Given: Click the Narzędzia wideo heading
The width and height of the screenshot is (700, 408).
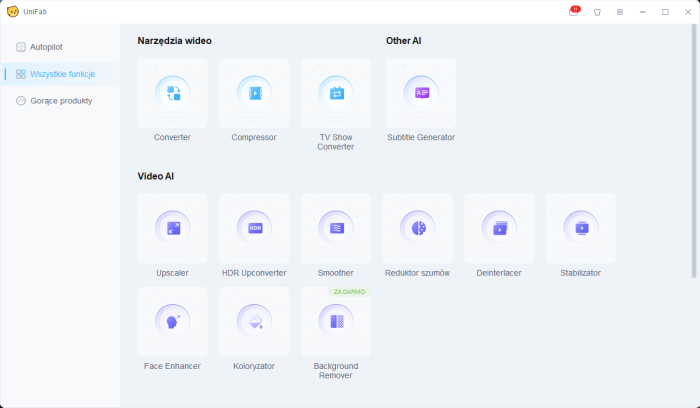Looking at the screenshot, I should 175,41.
